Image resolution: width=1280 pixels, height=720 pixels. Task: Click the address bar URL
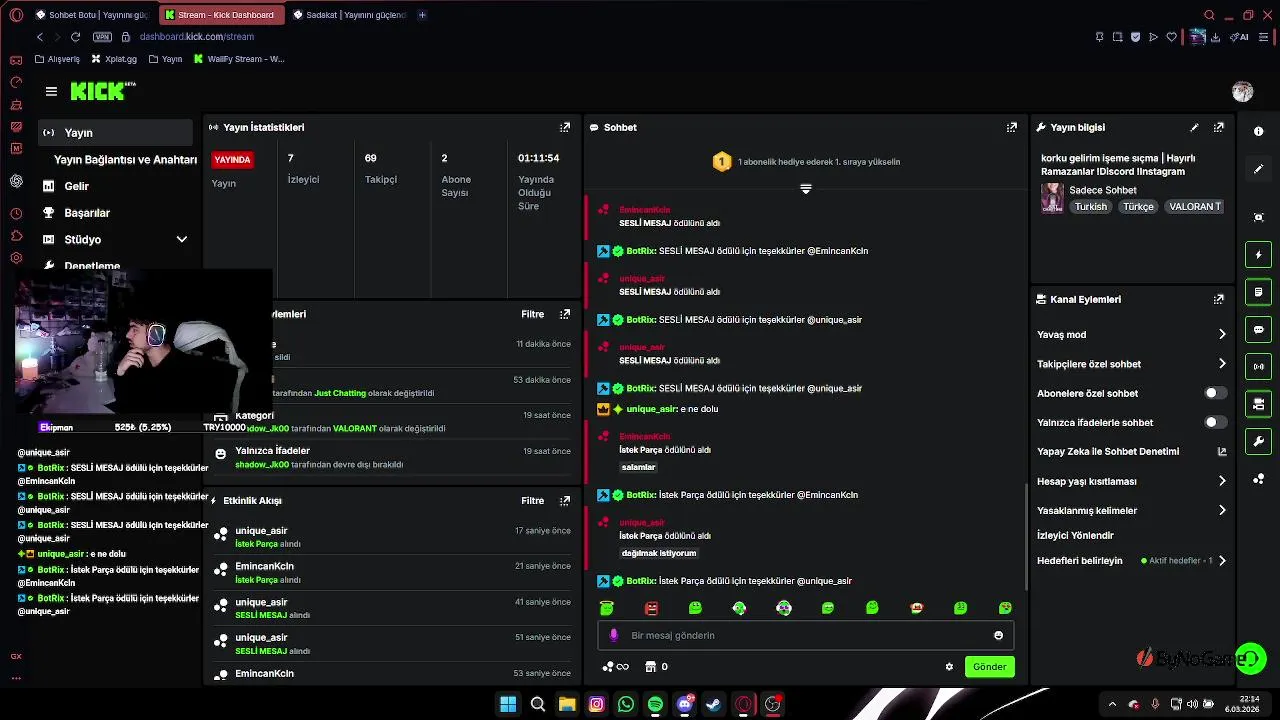coord(197,37)
